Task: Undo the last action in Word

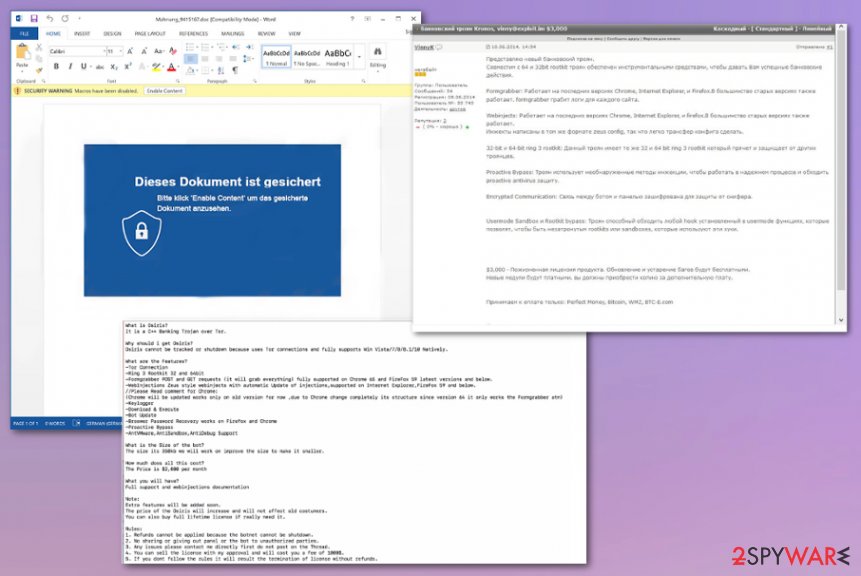Action: (x=49, y=19)
